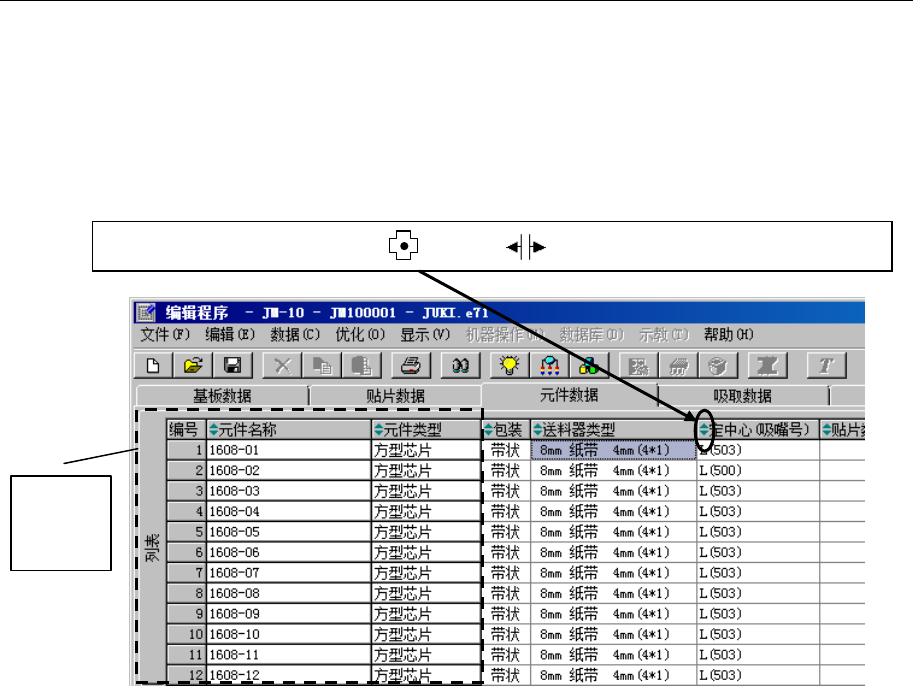Open the 数据(C) menu
This screenshot has width=913, height=686.
tap(295, 335)
